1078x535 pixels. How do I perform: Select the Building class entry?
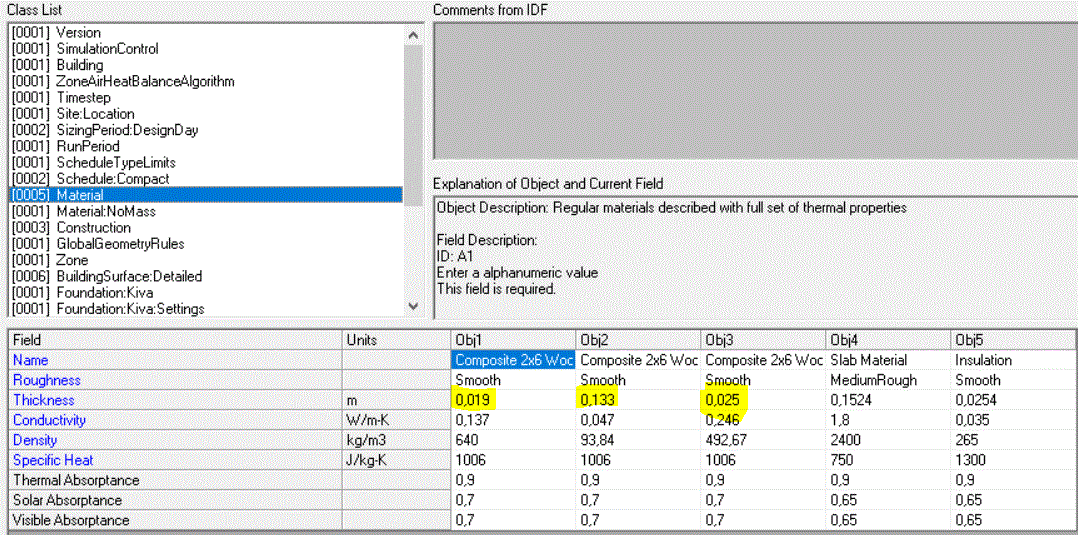(x=206, y=65)
